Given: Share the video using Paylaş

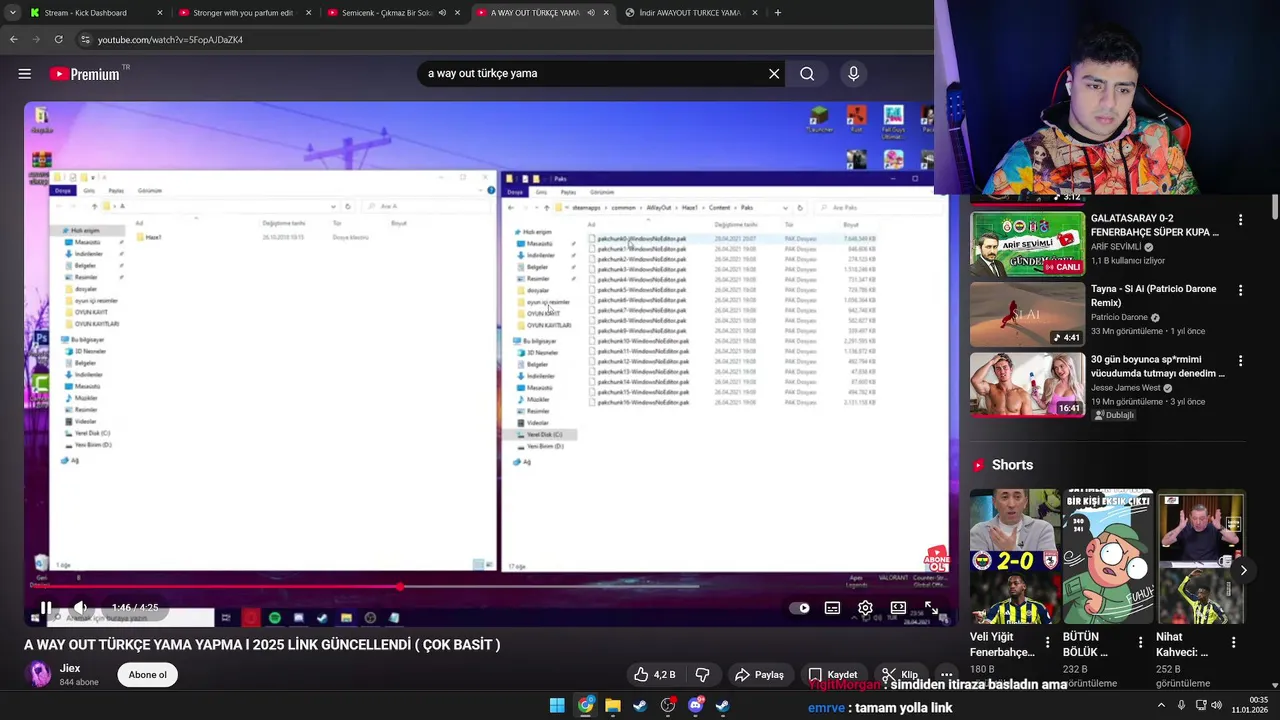Looking at the screenshot, I should coord(759,675).
